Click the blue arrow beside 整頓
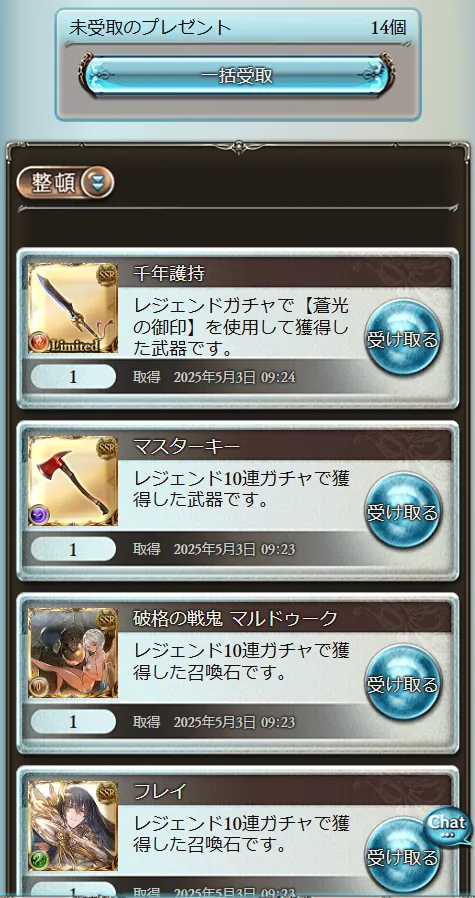Image resolution: width=475 pixels, height=898 pixels. pos(98,183)
